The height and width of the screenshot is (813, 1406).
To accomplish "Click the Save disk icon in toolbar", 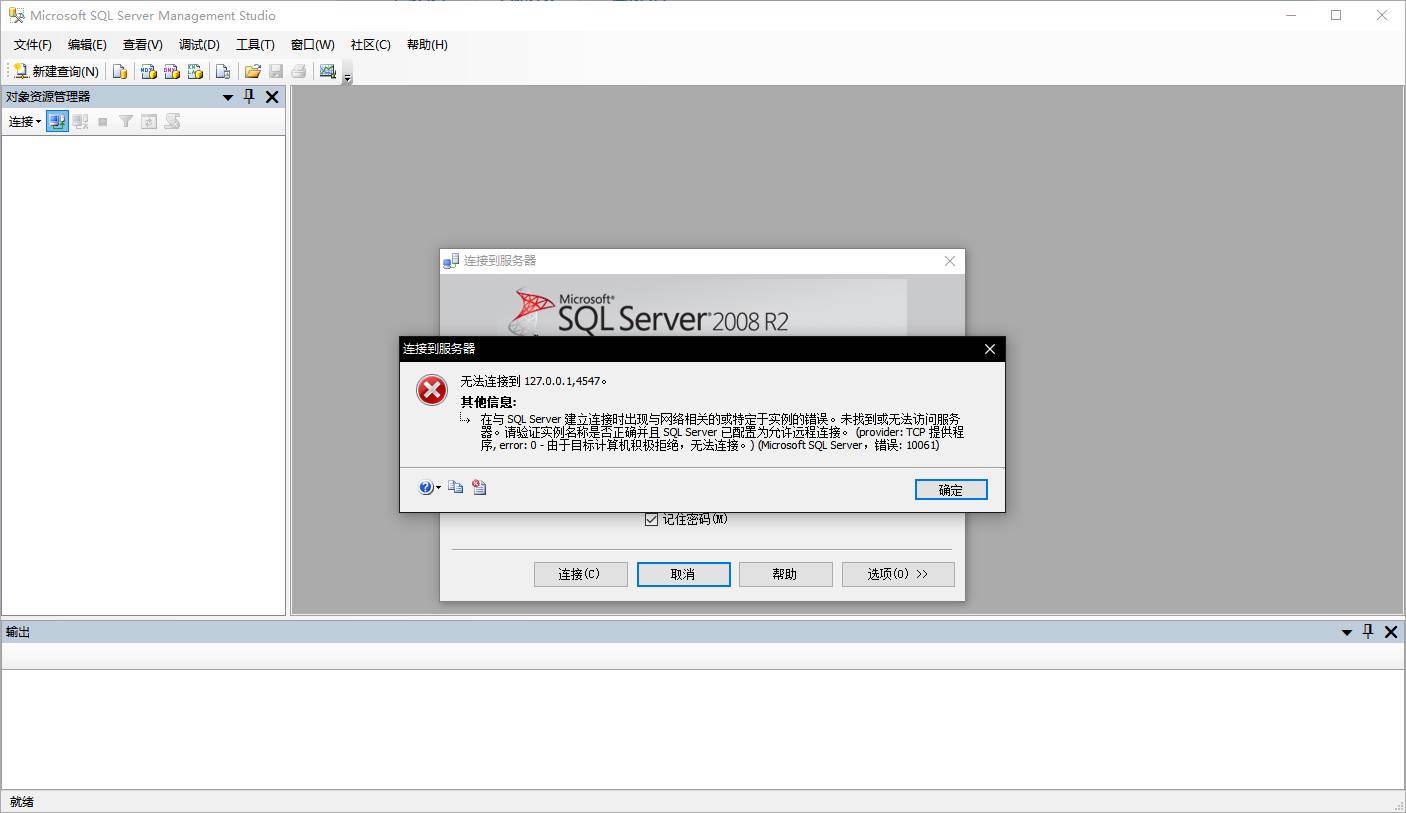I will click(x=276, y=71).
